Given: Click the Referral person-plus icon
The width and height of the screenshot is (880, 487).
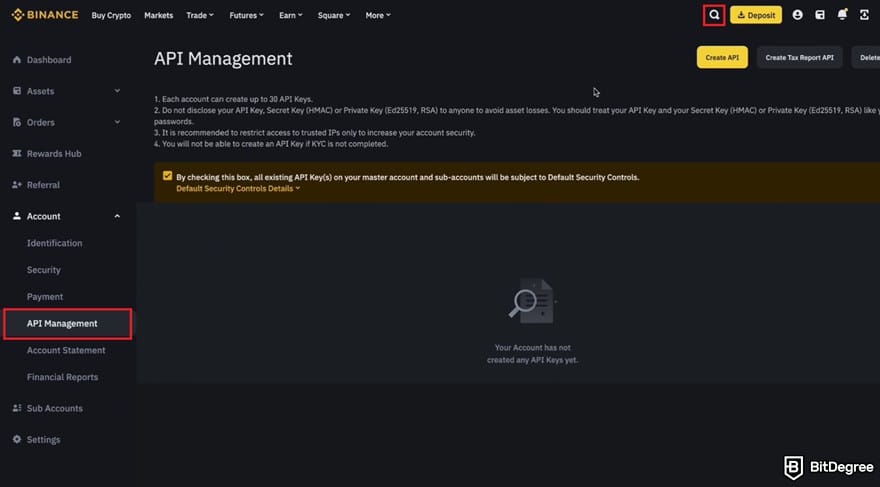Looking at the screenshot, I should pos(17,185).
